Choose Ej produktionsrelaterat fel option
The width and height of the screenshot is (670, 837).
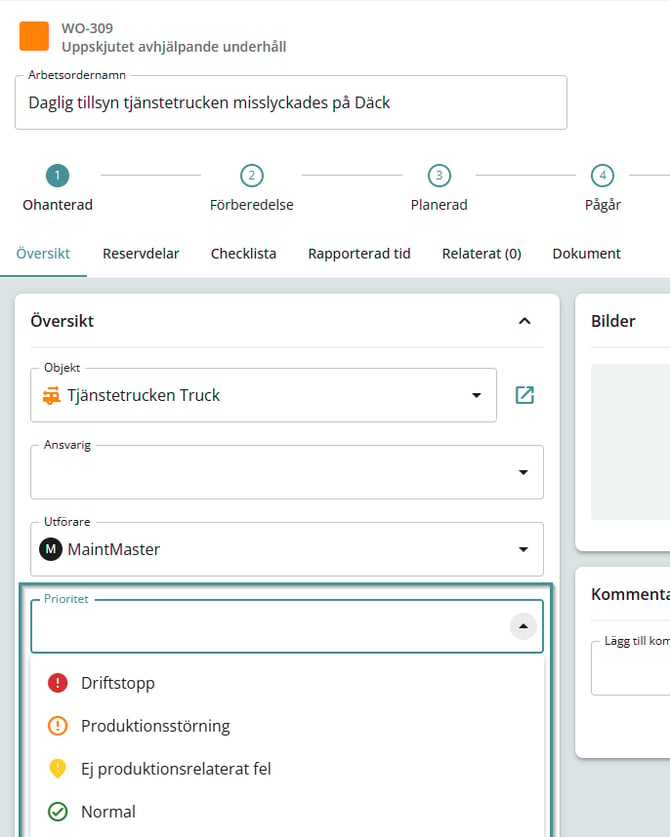(x=287, y=769)
